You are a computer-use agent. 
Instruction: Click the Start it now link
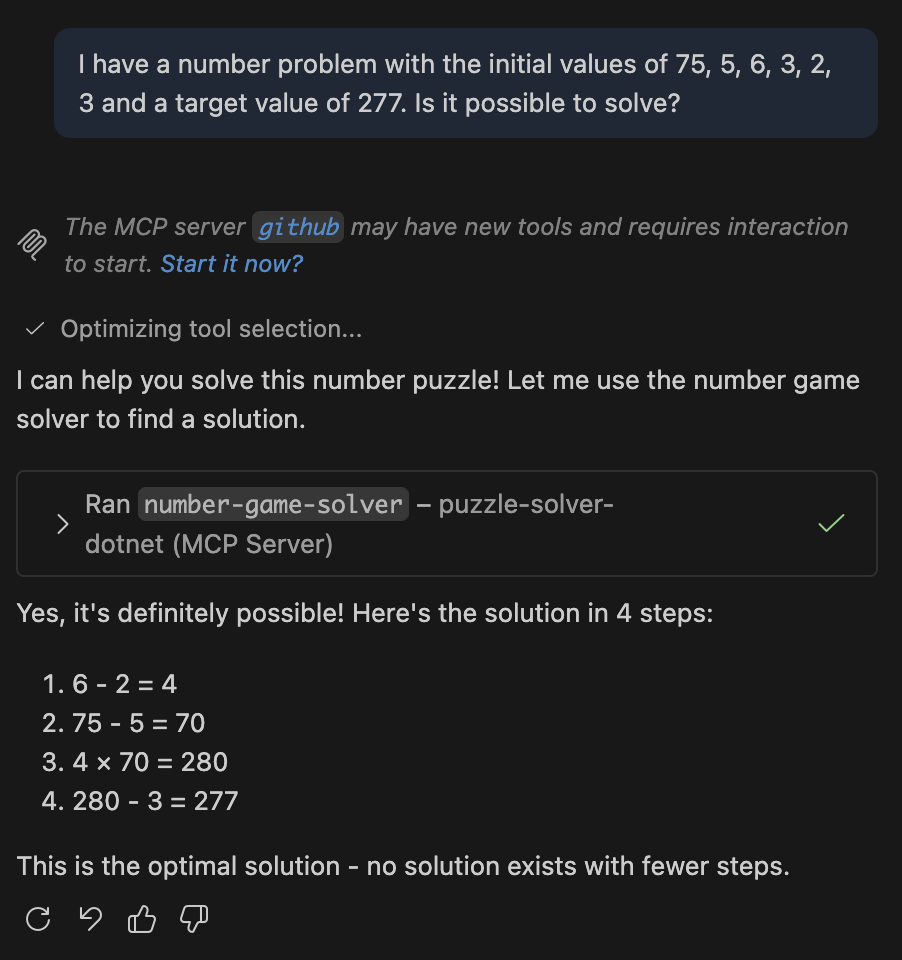tap(231, 263)
